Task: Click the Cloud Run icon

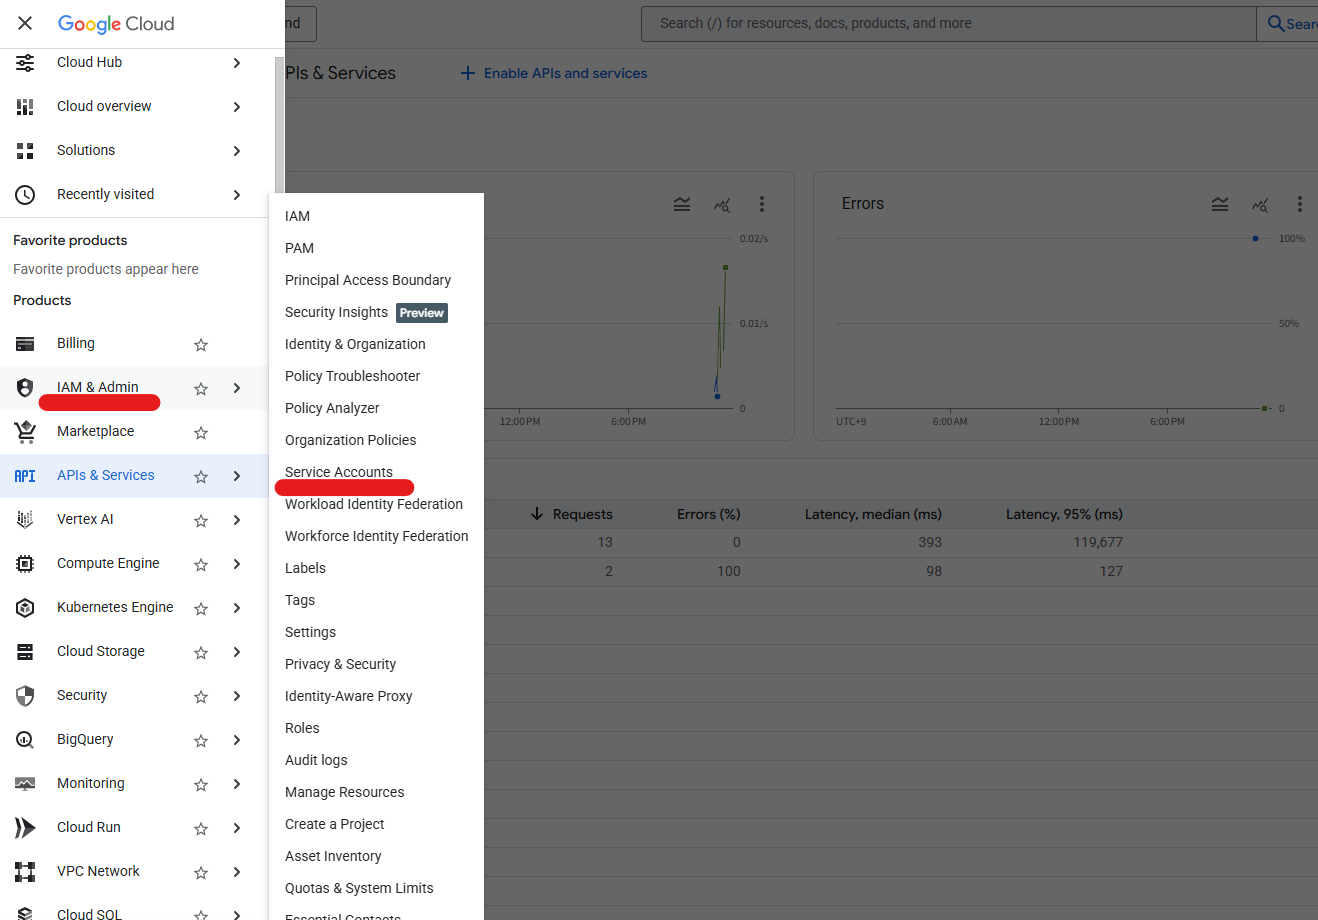Action: (x=25, y=828)
